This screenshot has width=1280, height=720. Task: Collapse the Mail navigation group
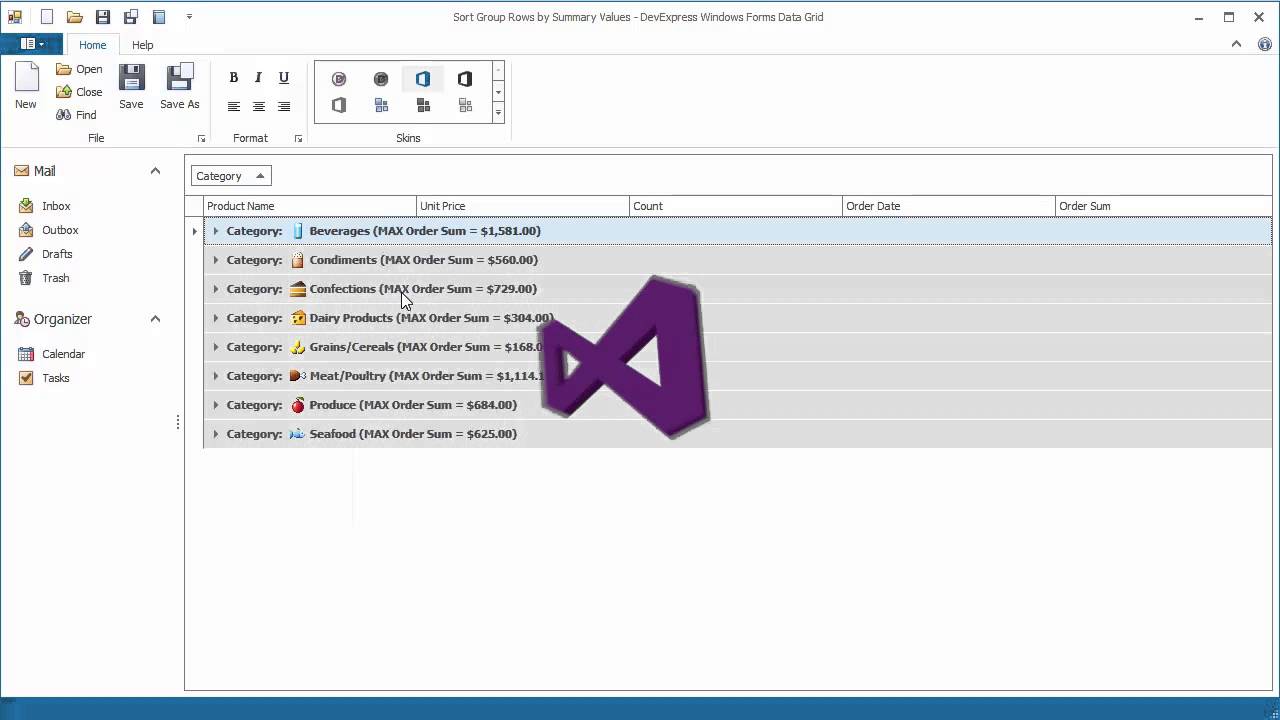point(155,171)
